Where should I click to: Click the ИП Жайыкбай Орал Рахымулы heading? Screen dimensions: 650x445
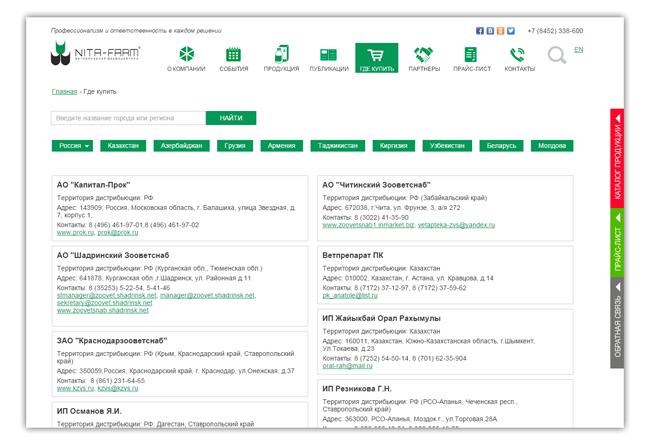coord(381,319)
